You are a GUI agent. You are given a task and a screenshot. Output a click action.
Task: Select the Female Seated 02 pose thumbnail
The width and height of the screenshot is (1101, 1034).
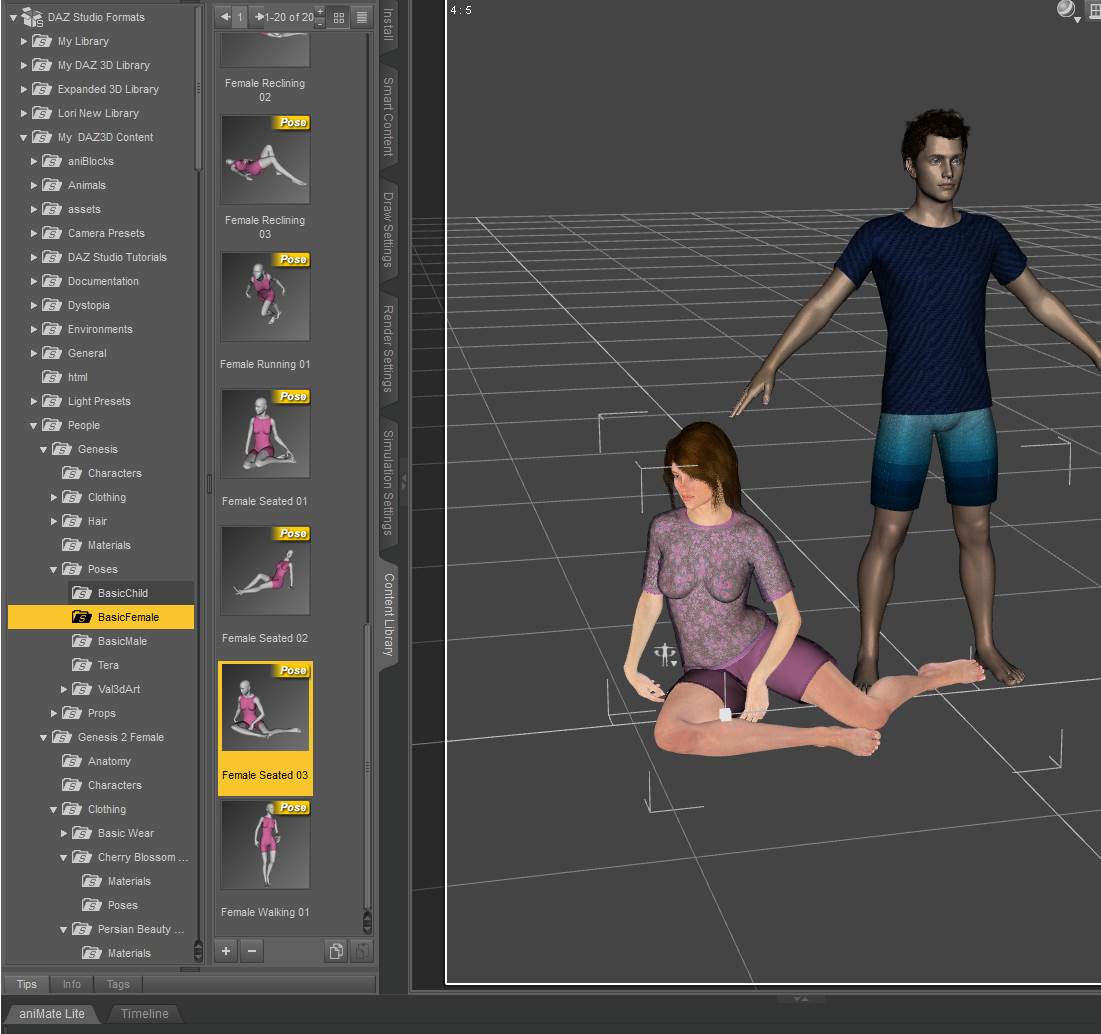tap(265, 571)
